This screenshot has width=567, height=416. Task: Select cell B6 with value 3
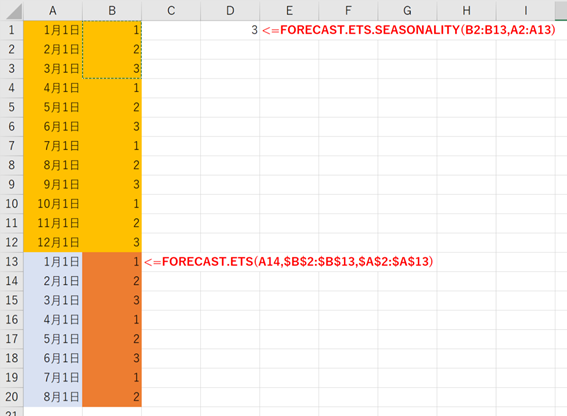click(x=112, y=127)
